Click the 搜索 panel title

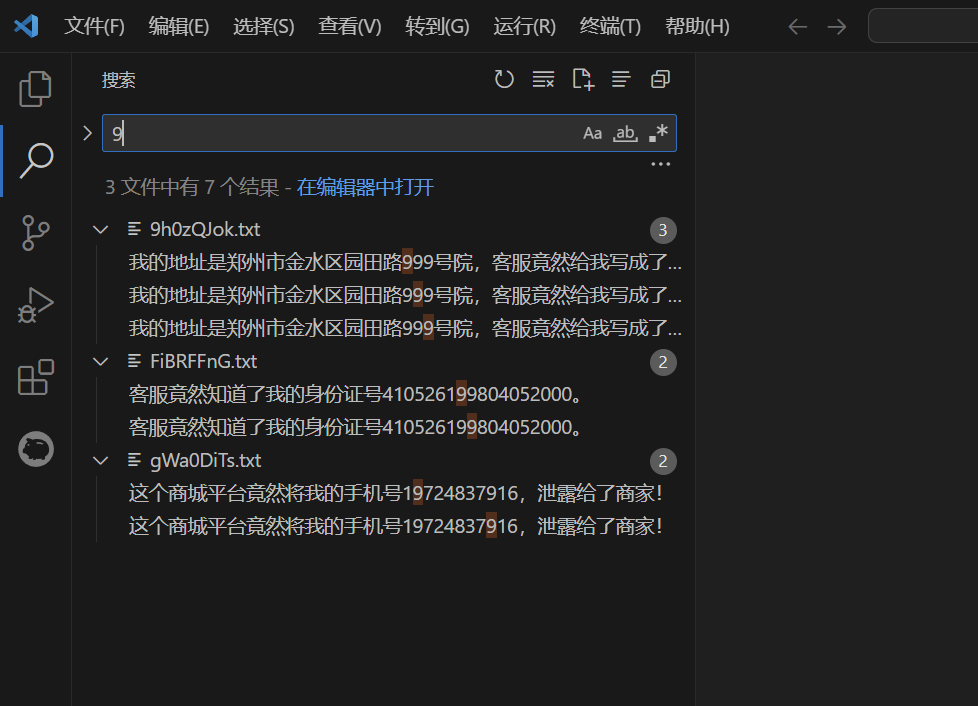pos(119,80)
